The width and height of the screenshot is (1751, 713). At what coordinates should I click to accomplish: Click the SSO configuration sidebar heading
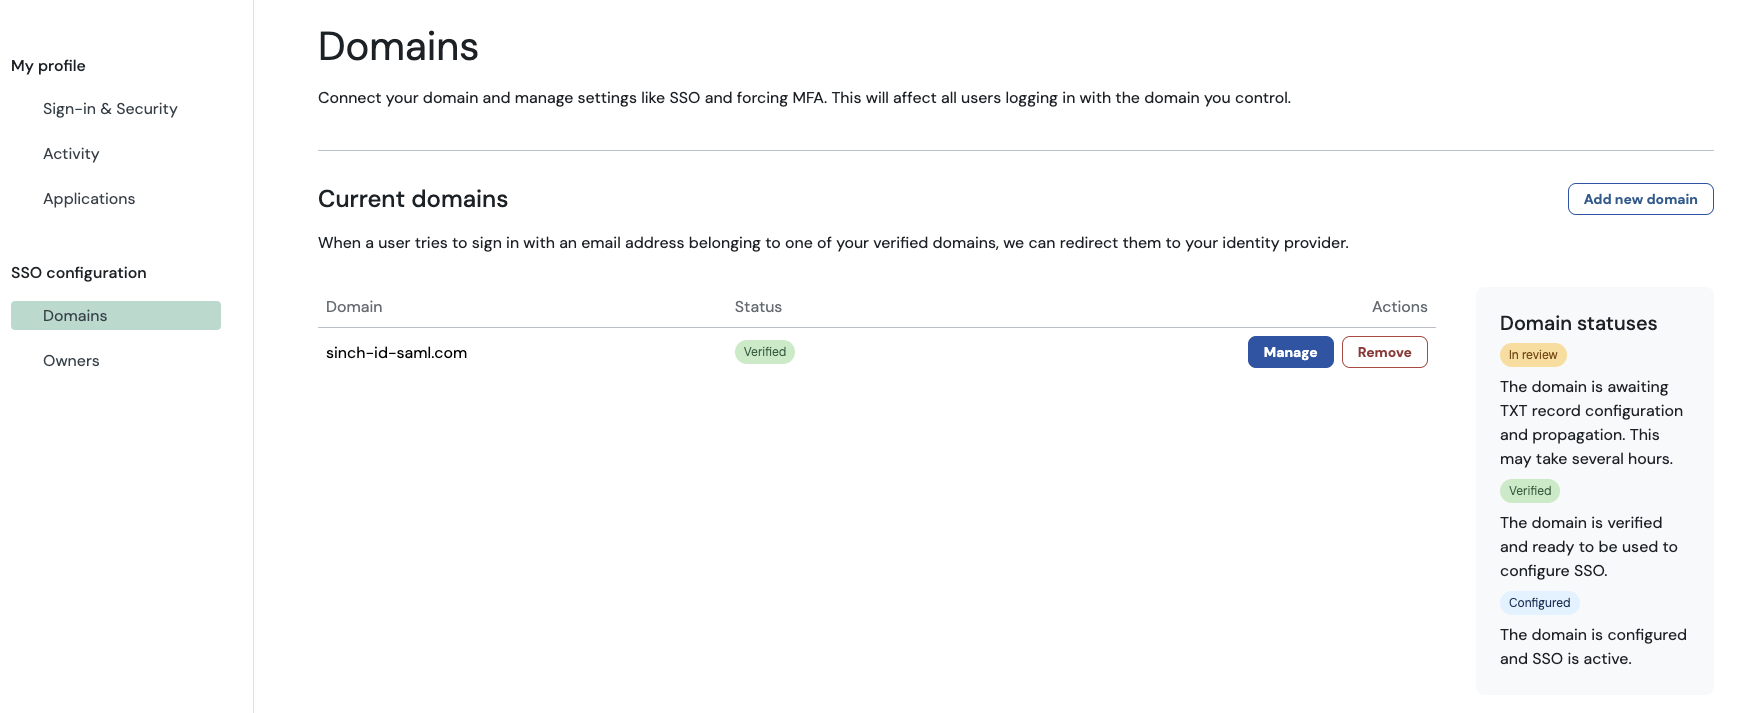[x=79, y=273]
